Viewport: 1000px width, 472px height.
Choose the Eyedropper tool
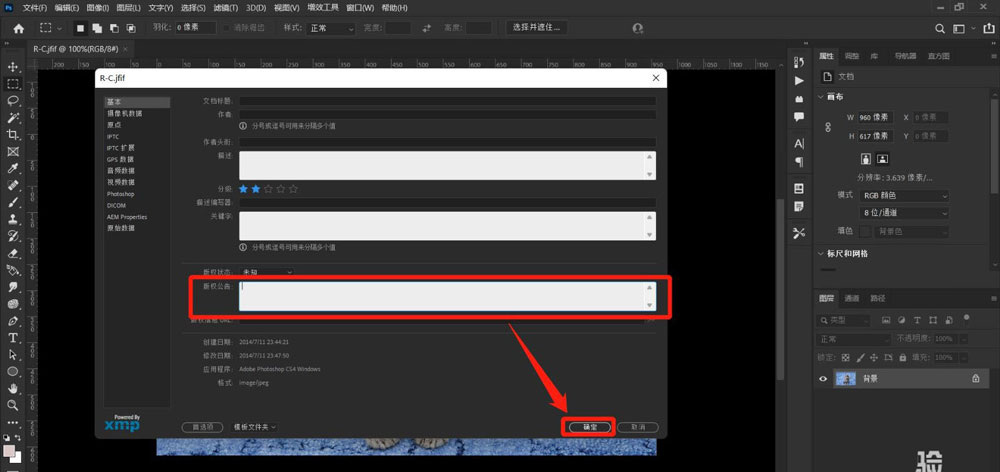pyautogui.click(x=14, y=168)
